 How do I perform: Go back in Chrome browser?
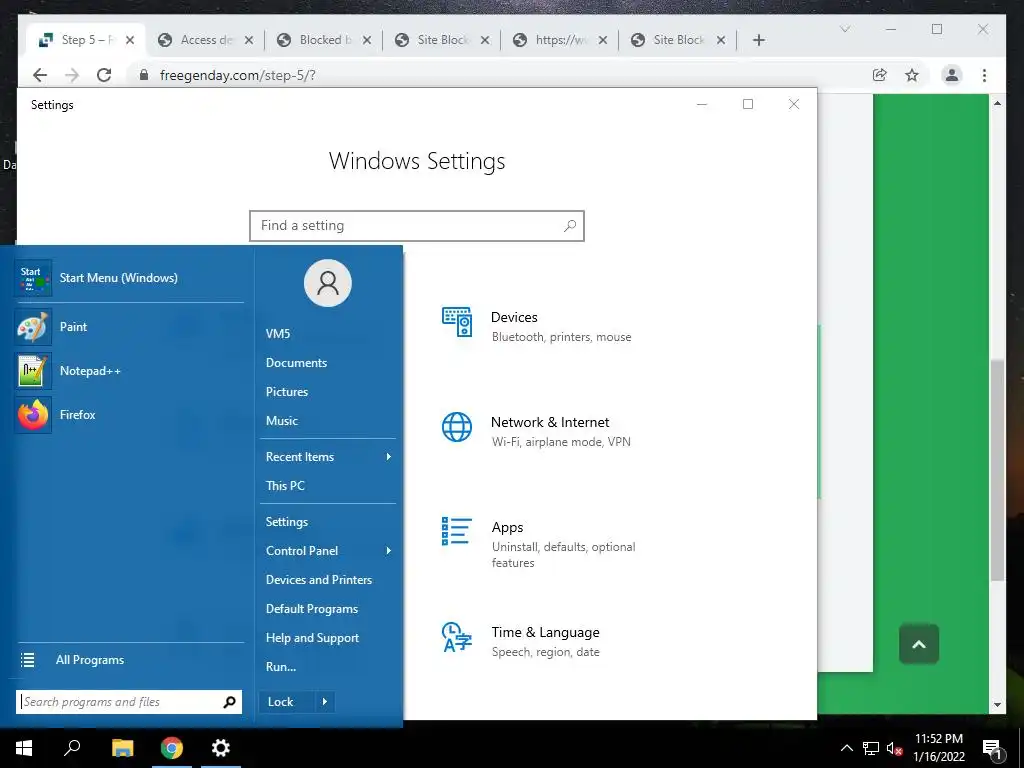coord(40,75)
